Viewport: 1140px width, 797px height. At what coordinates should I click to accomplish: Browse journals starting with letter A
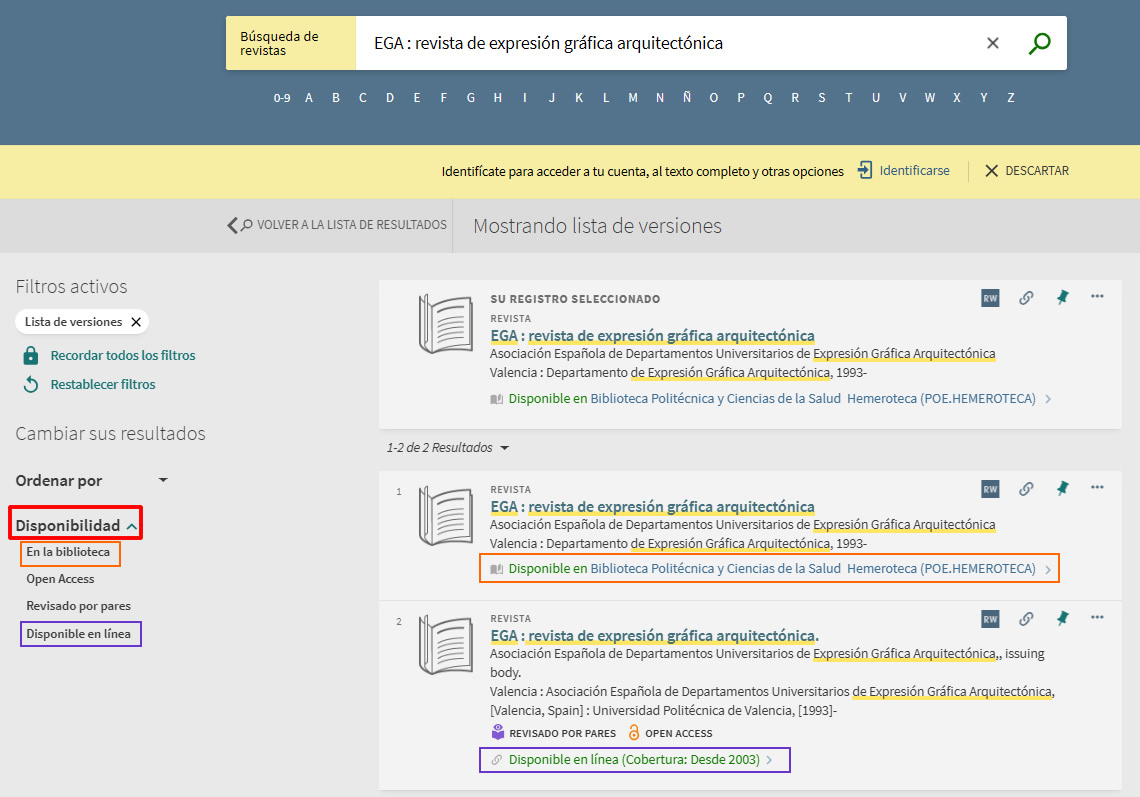(309, 98)
